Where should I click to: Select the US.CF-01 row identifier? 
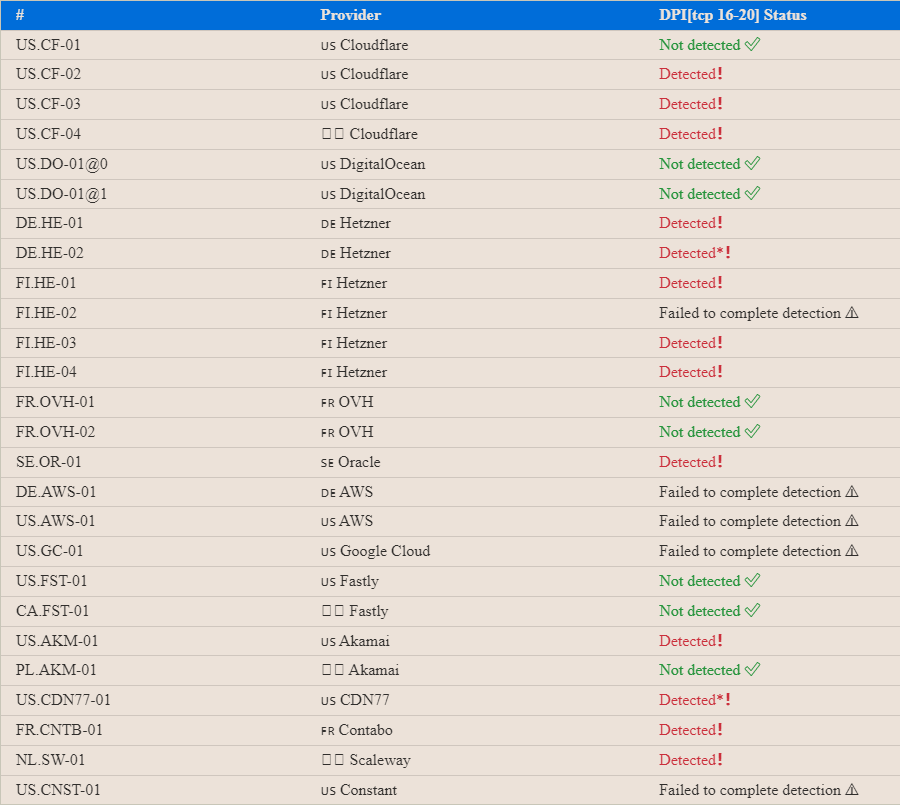[x=48, y=45]
